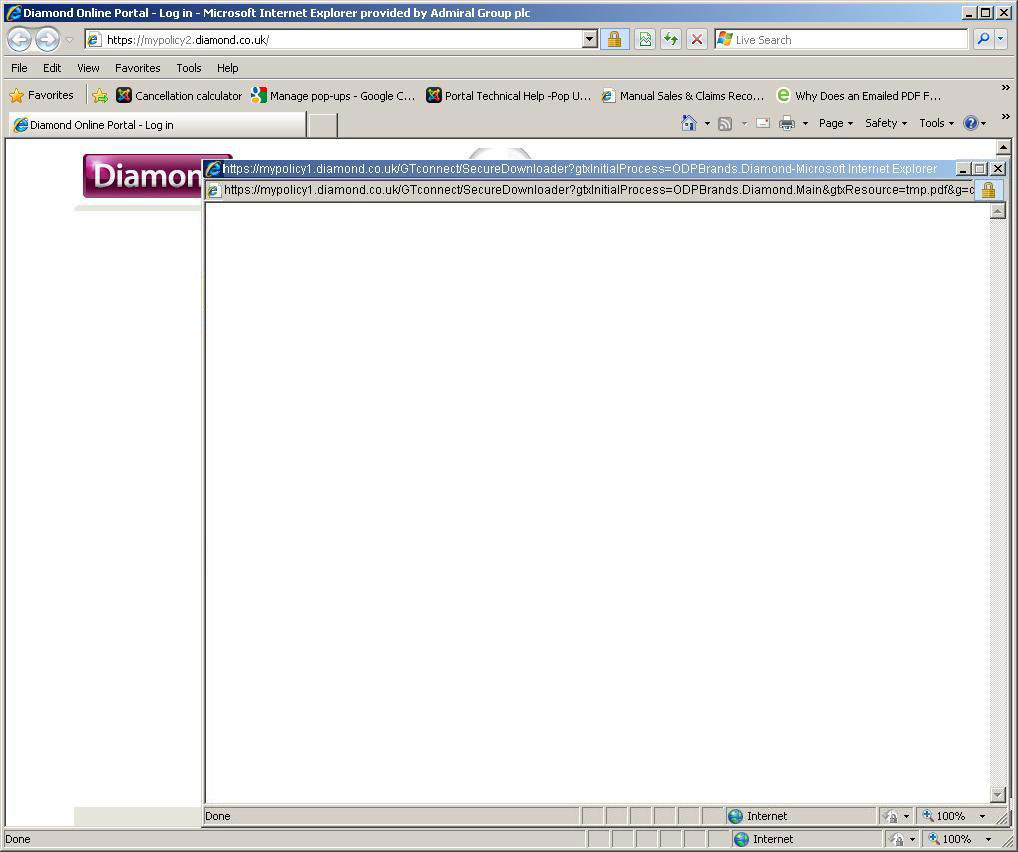Maximize the SecureDownloader popup window
Image resolution: width=1018 pixels, height=852 pixels.
point(980,169)
